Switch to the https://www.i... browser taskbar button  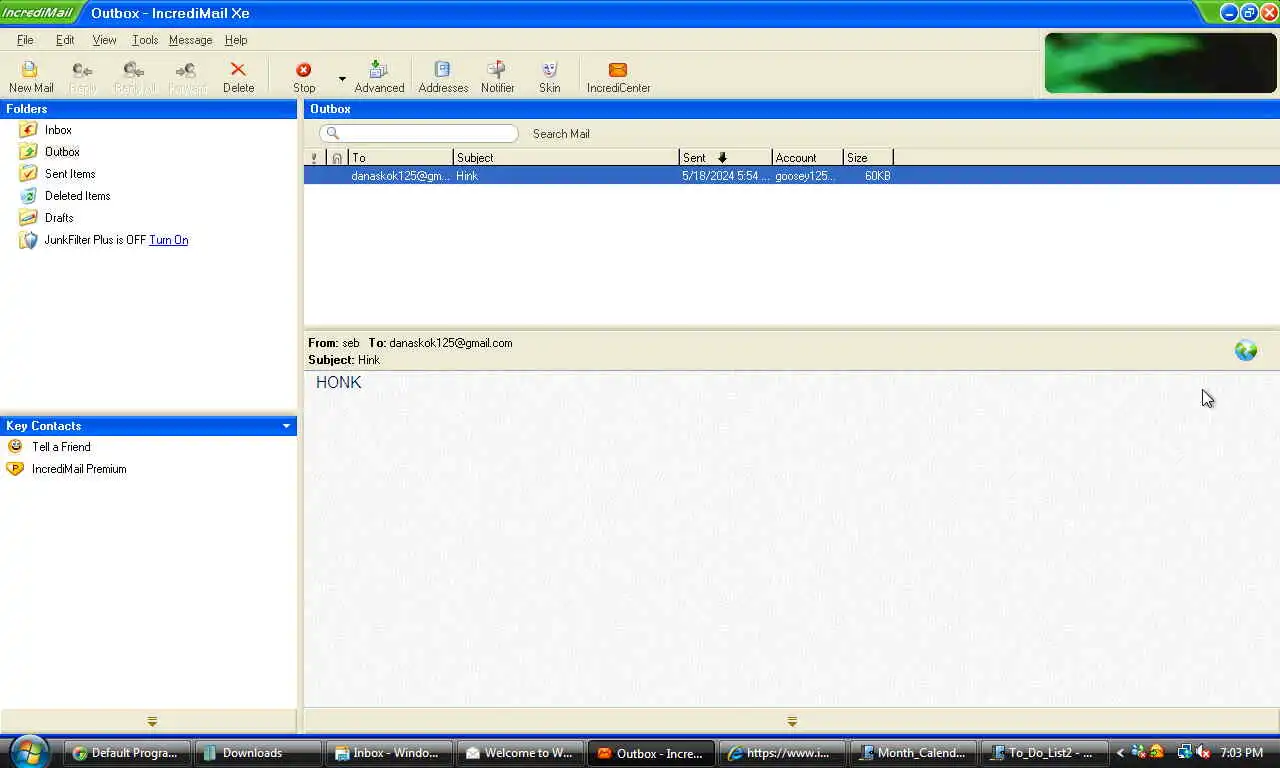(x=781, y=753)
